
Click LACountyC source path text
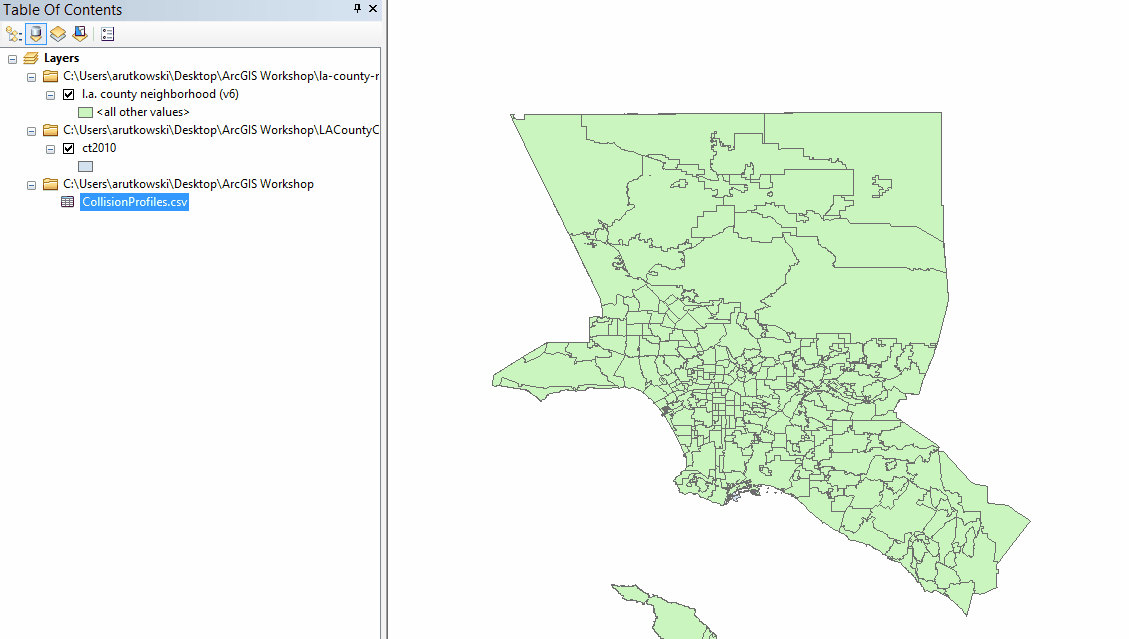point(221,130)
